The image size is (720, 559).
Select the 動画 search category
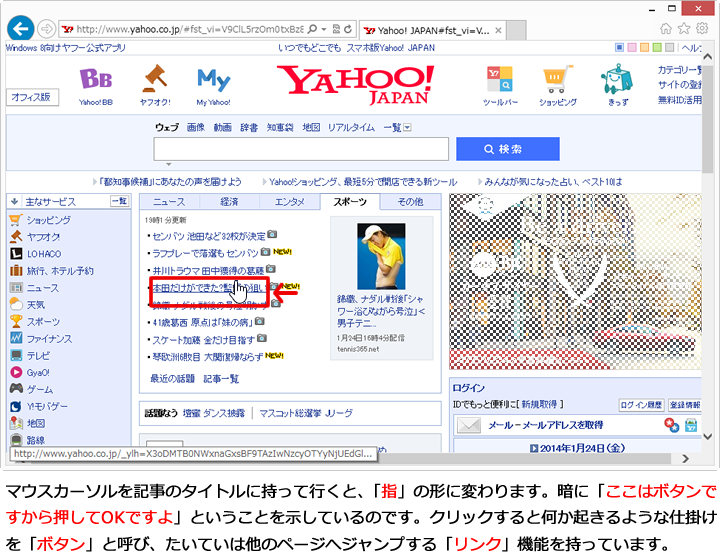click(x=223, y=127)
